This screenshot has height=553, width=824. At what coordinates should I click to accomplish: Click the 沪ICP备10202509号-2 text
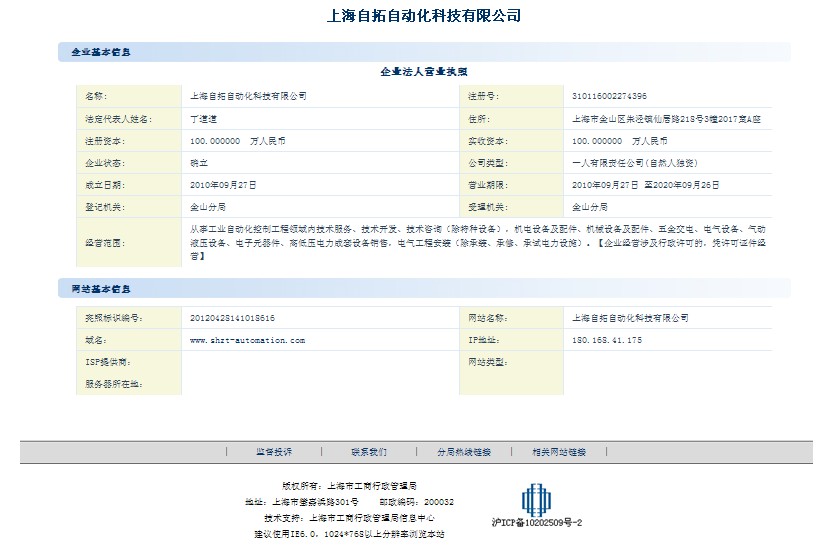537,523
